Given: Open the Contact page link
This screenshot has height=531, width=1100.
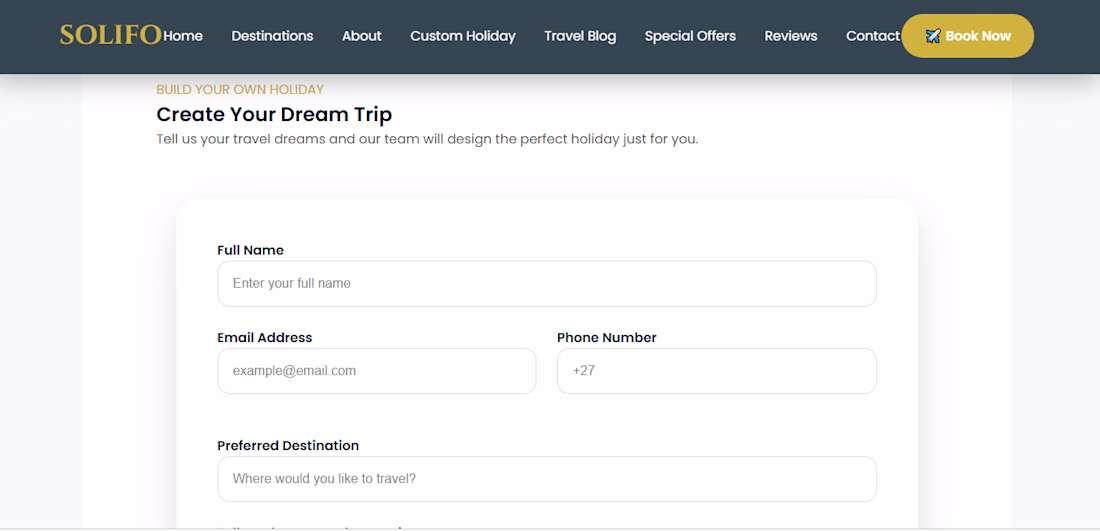Looking at the screenshot, I should 873,36.
